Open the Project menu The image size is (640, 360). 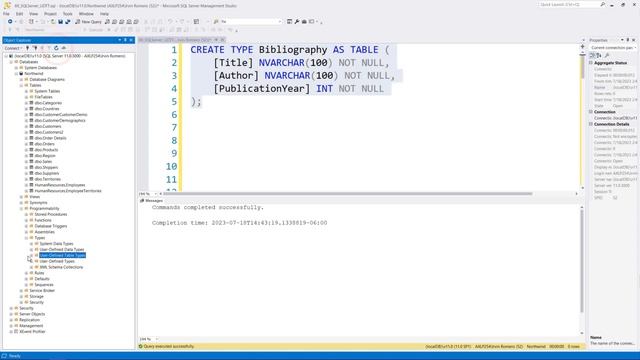(50, 14)
